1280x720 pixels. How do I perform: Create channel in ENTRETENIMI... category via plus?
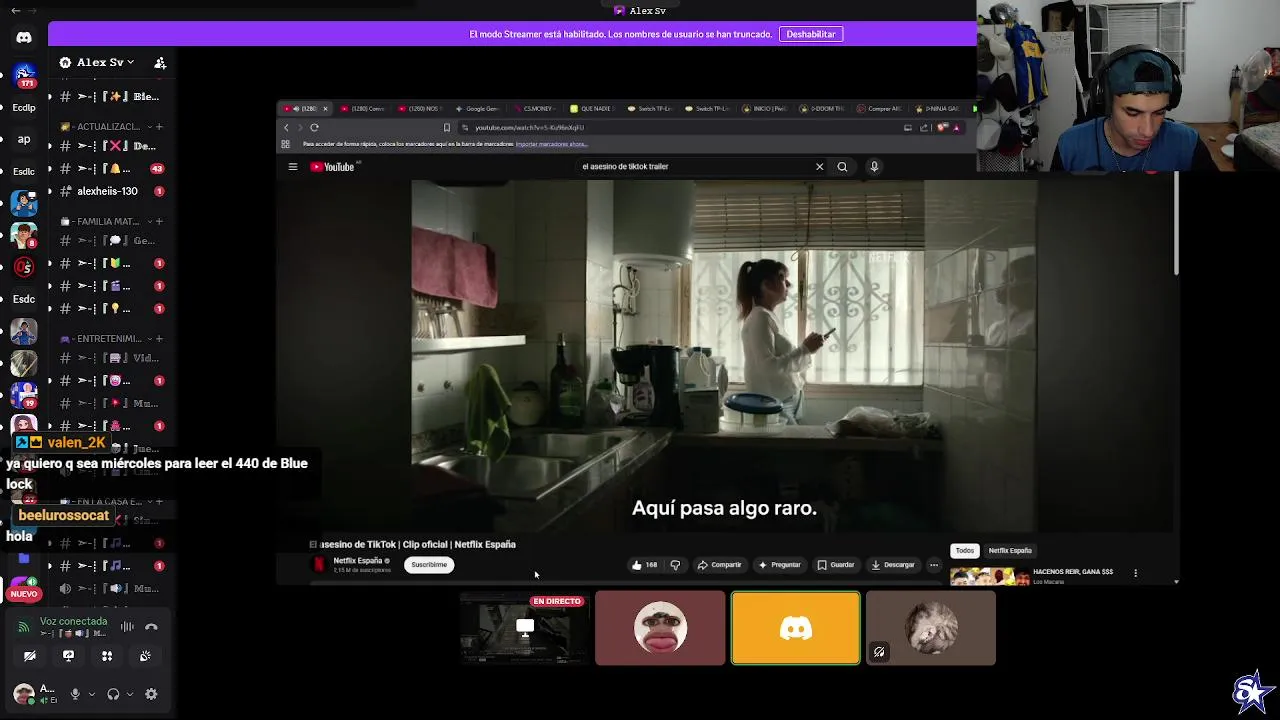coord(159,338)
